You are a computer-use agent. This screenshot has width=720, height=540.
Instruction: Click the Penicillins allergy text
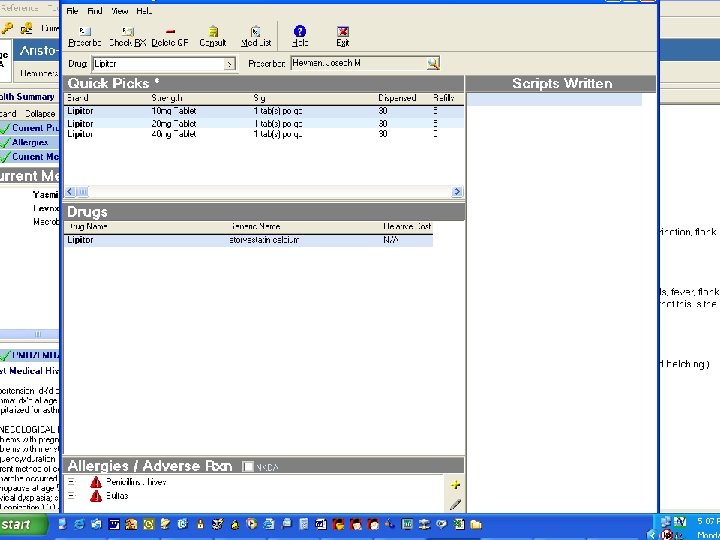click(136, 482)
